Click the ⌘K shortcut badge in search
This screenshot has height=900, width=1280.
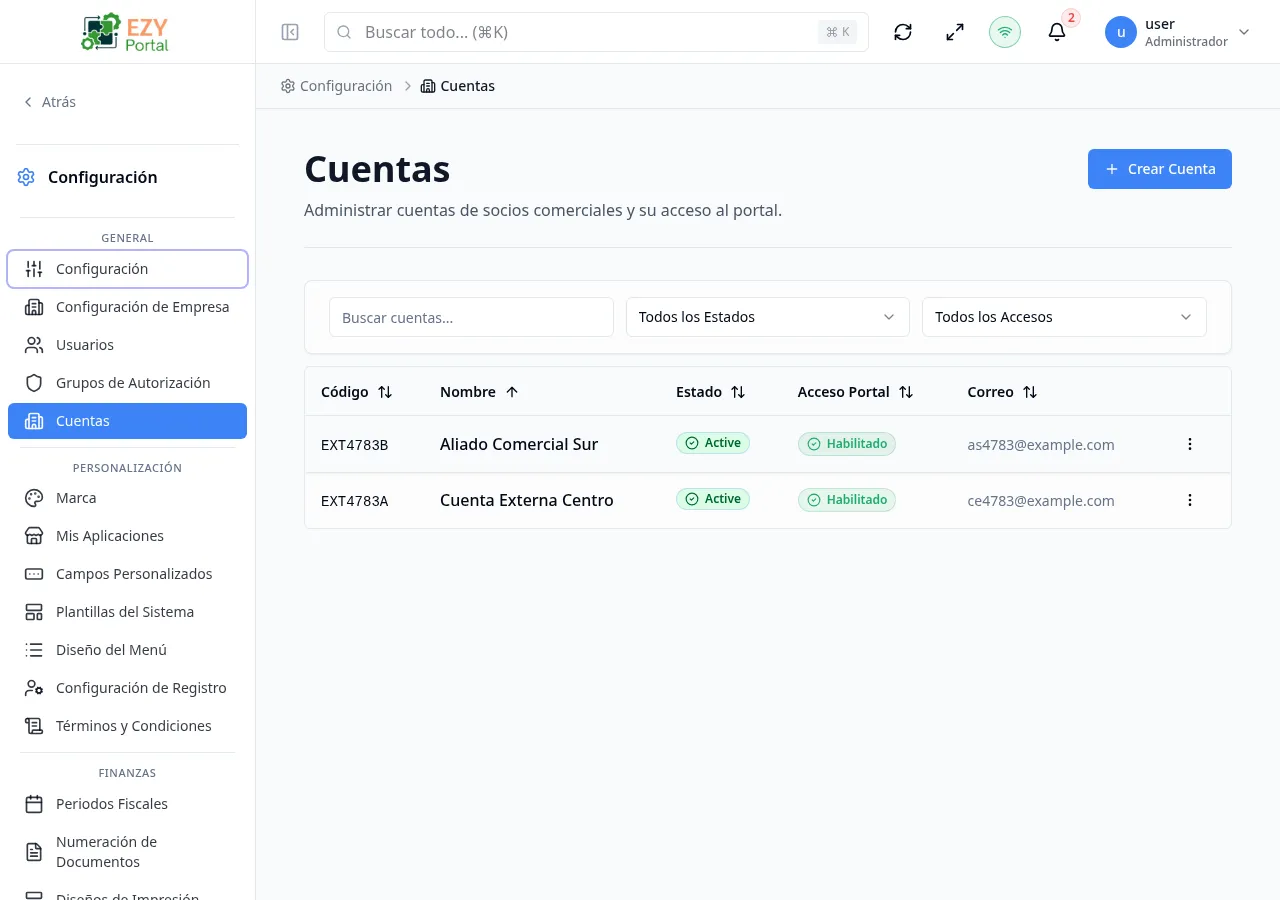[838, 32]
